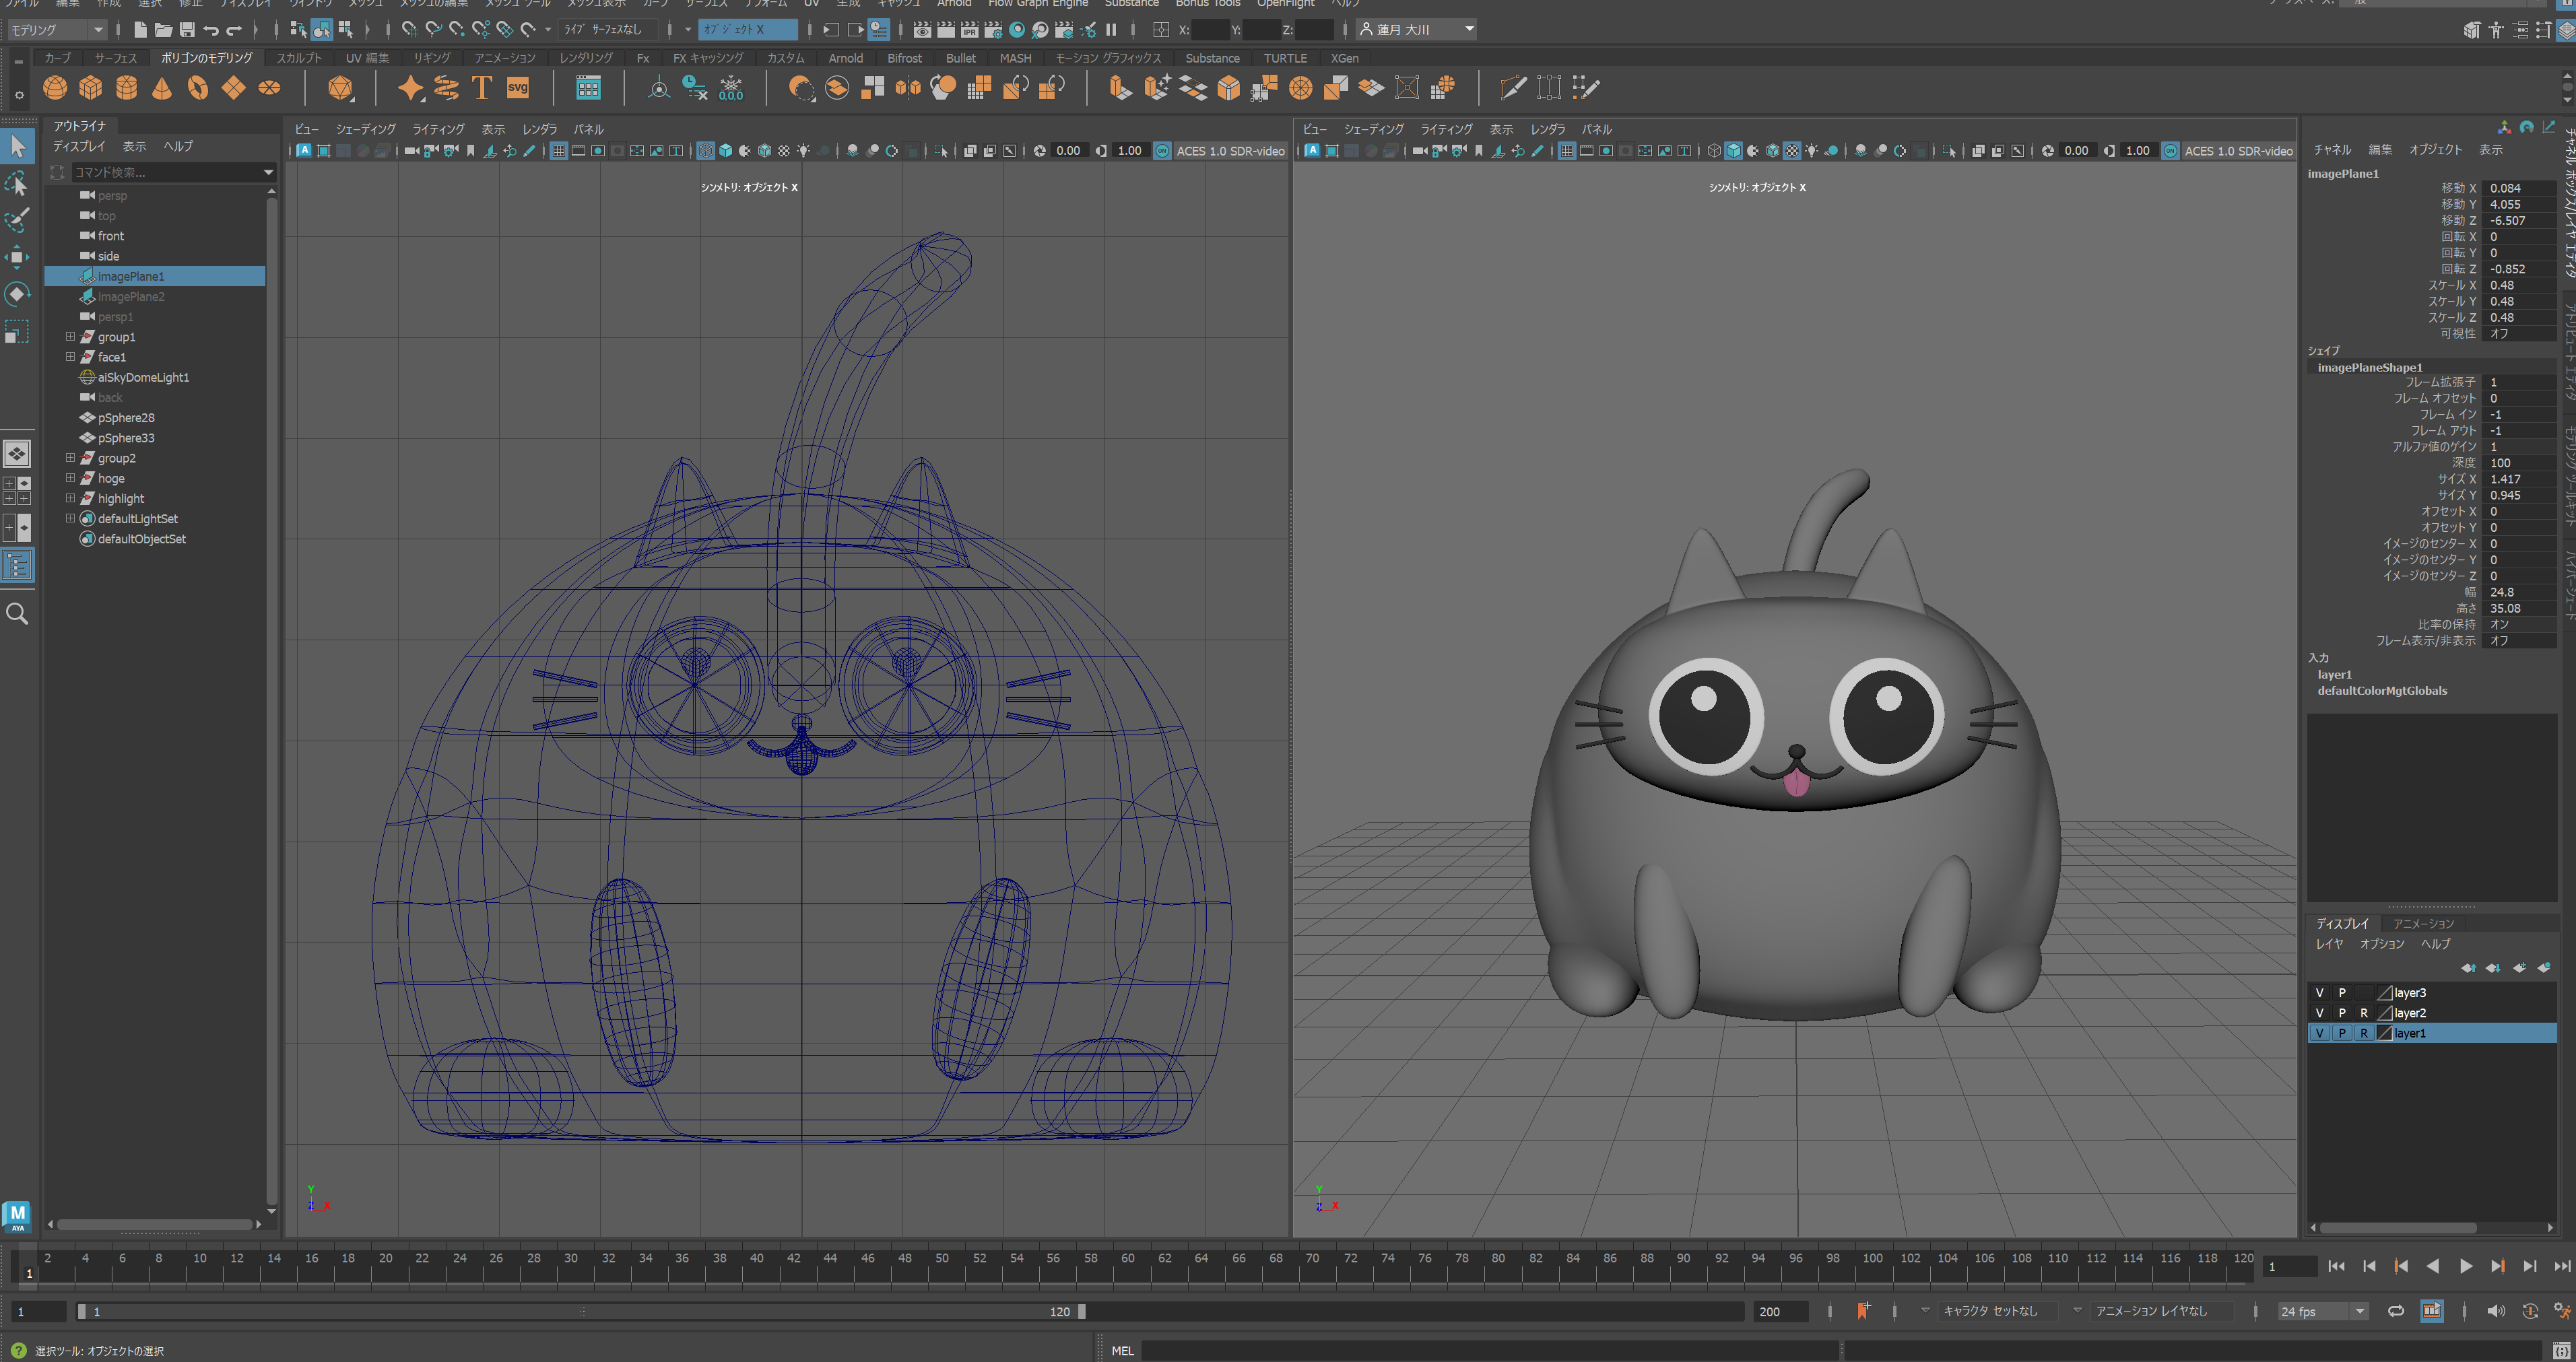Open the 24 fps frame rate dropdown

tap(2322, 1311)
